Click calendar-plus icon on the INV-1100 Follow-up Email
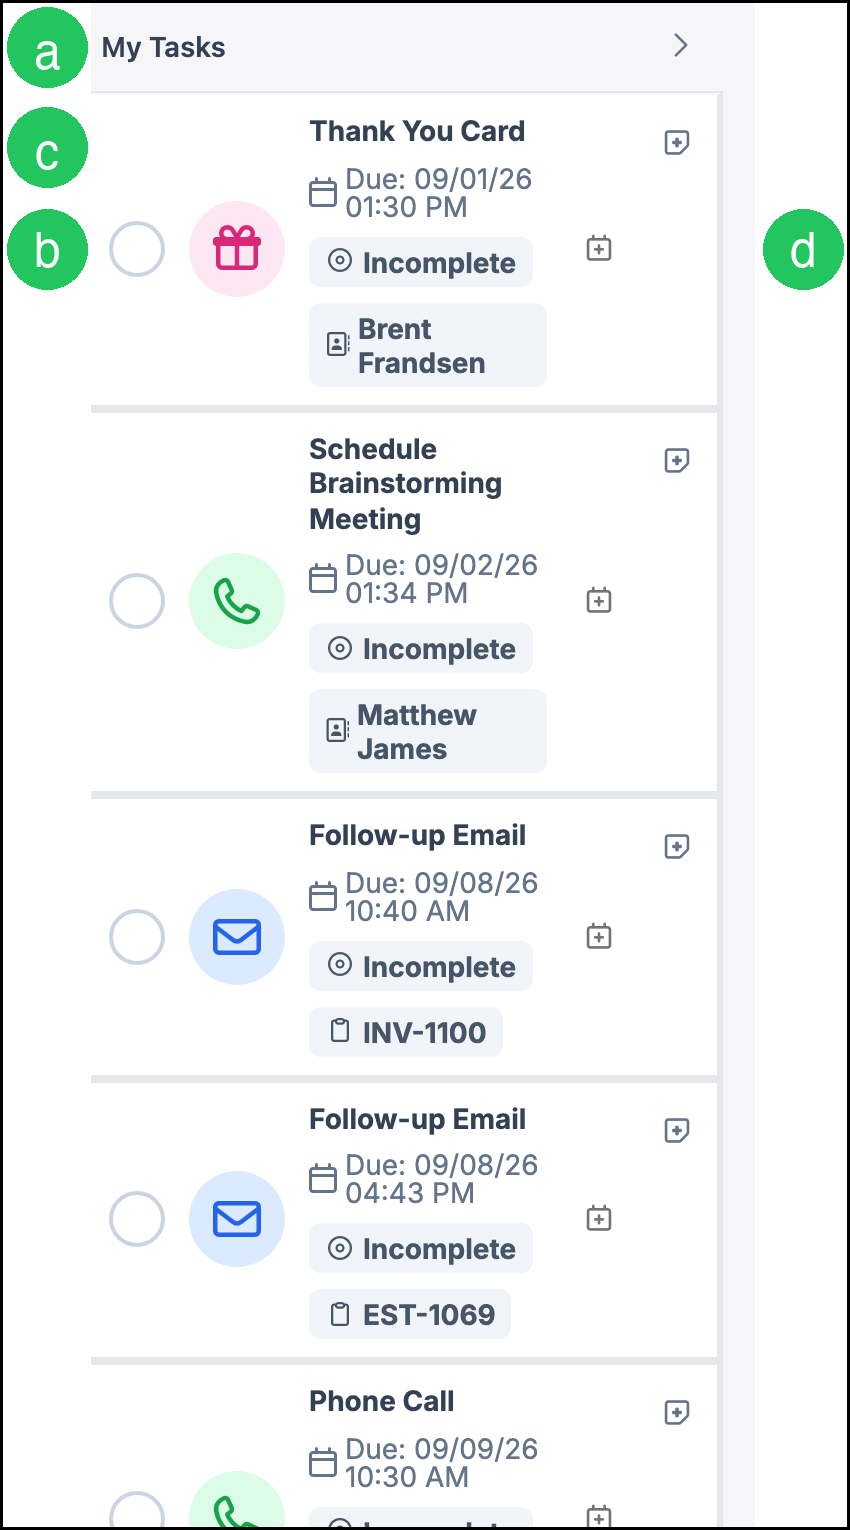Screen dimensions: 850x1530 pyautogui.click(x=599, y=936)
